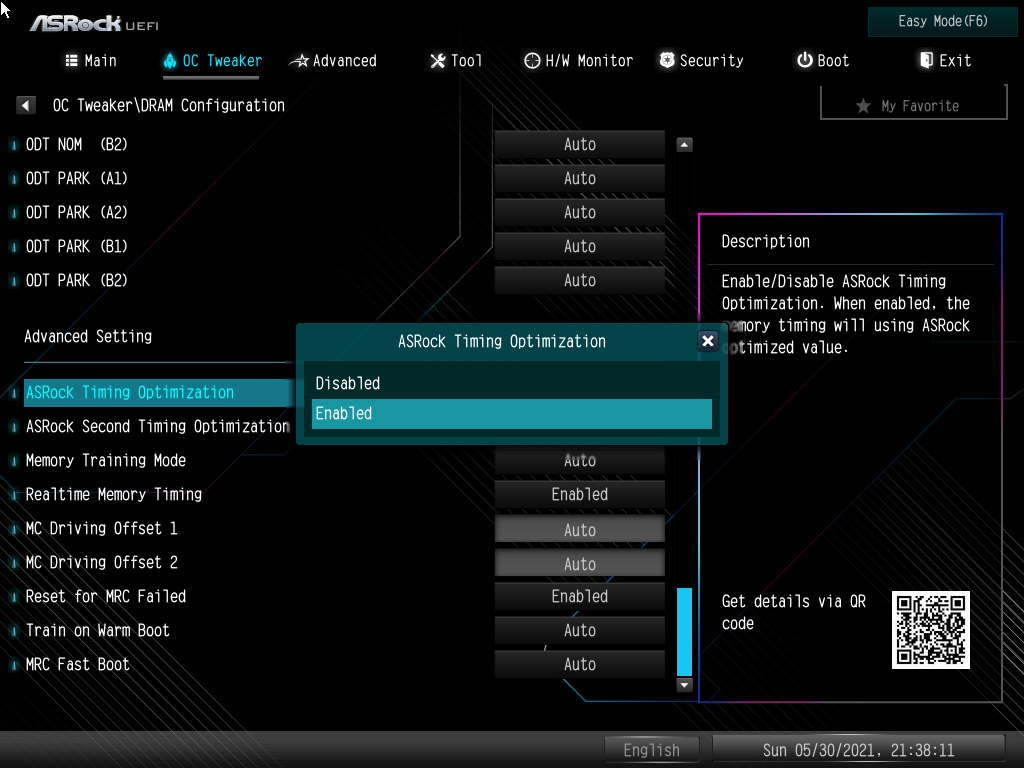Close the ASRock Timing Optimization popup

tap(707, 341)
